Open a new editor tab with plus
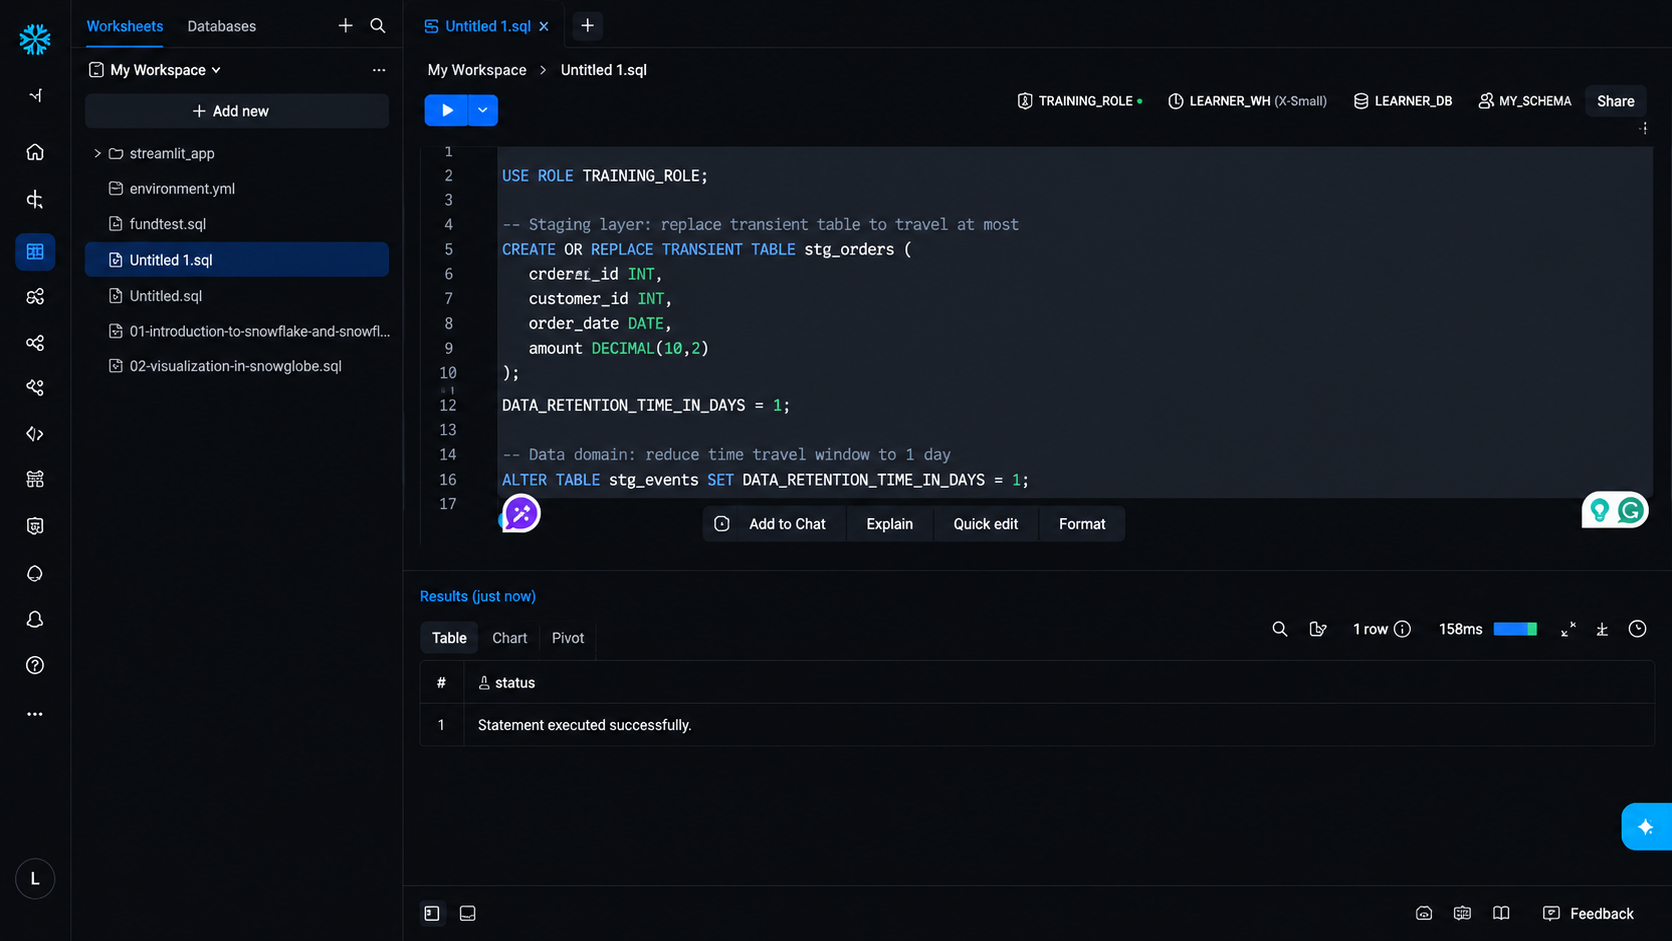Image resolution: width=1672 pixels, height=941 pixels. [x=588, y=26]
